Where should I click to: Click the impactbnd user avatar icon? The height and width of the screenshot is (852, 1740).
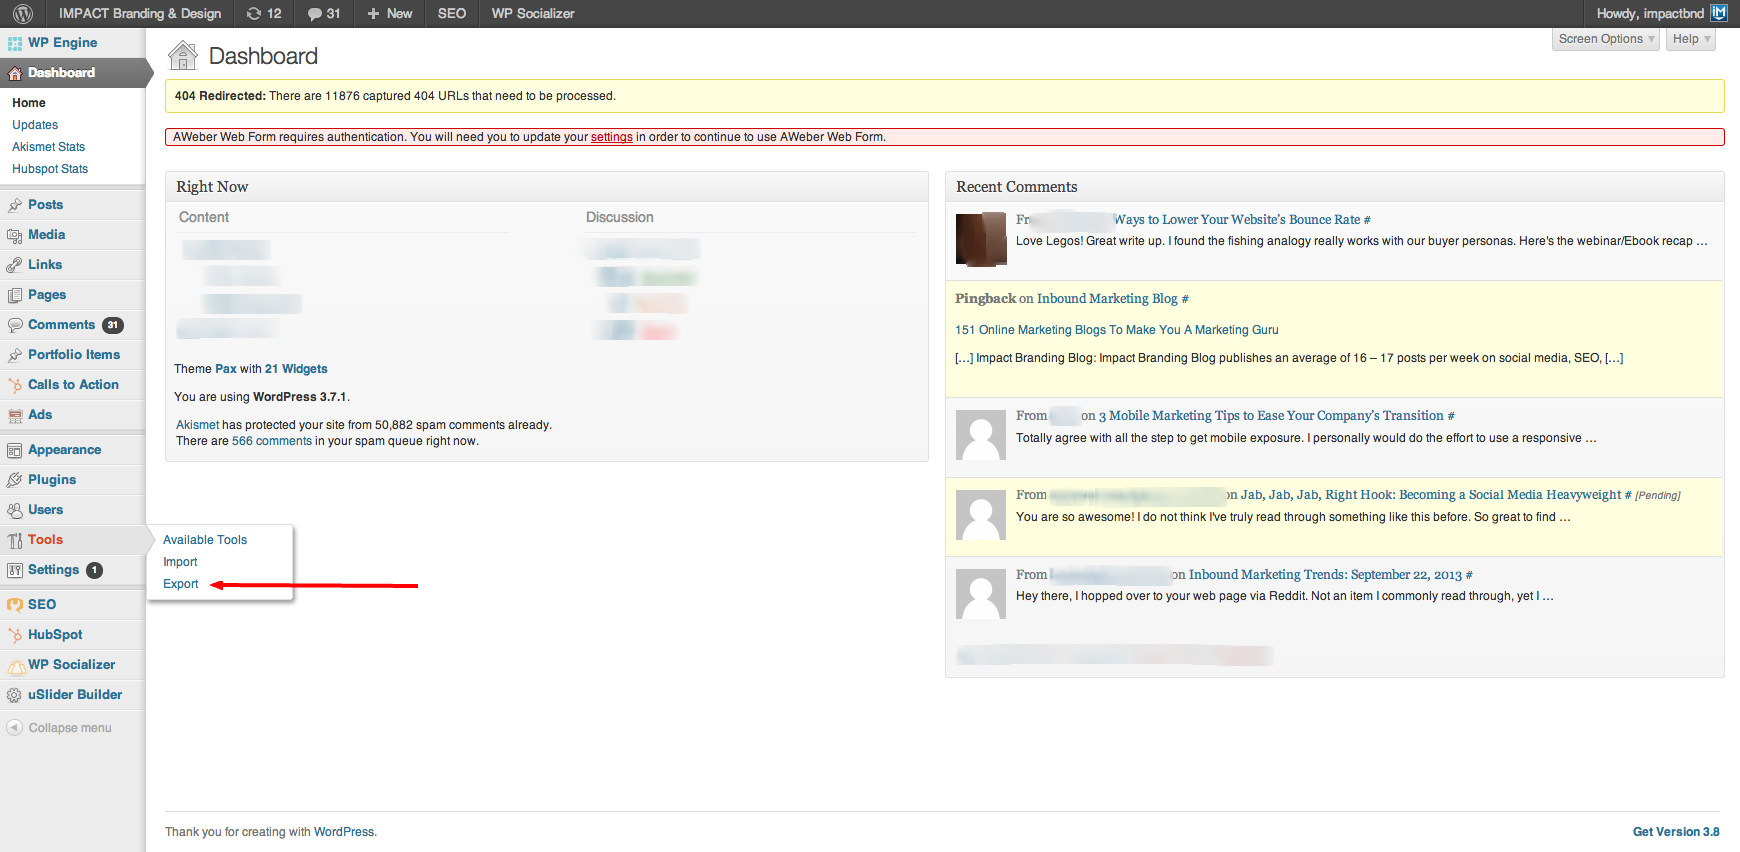coord(1719,13)
